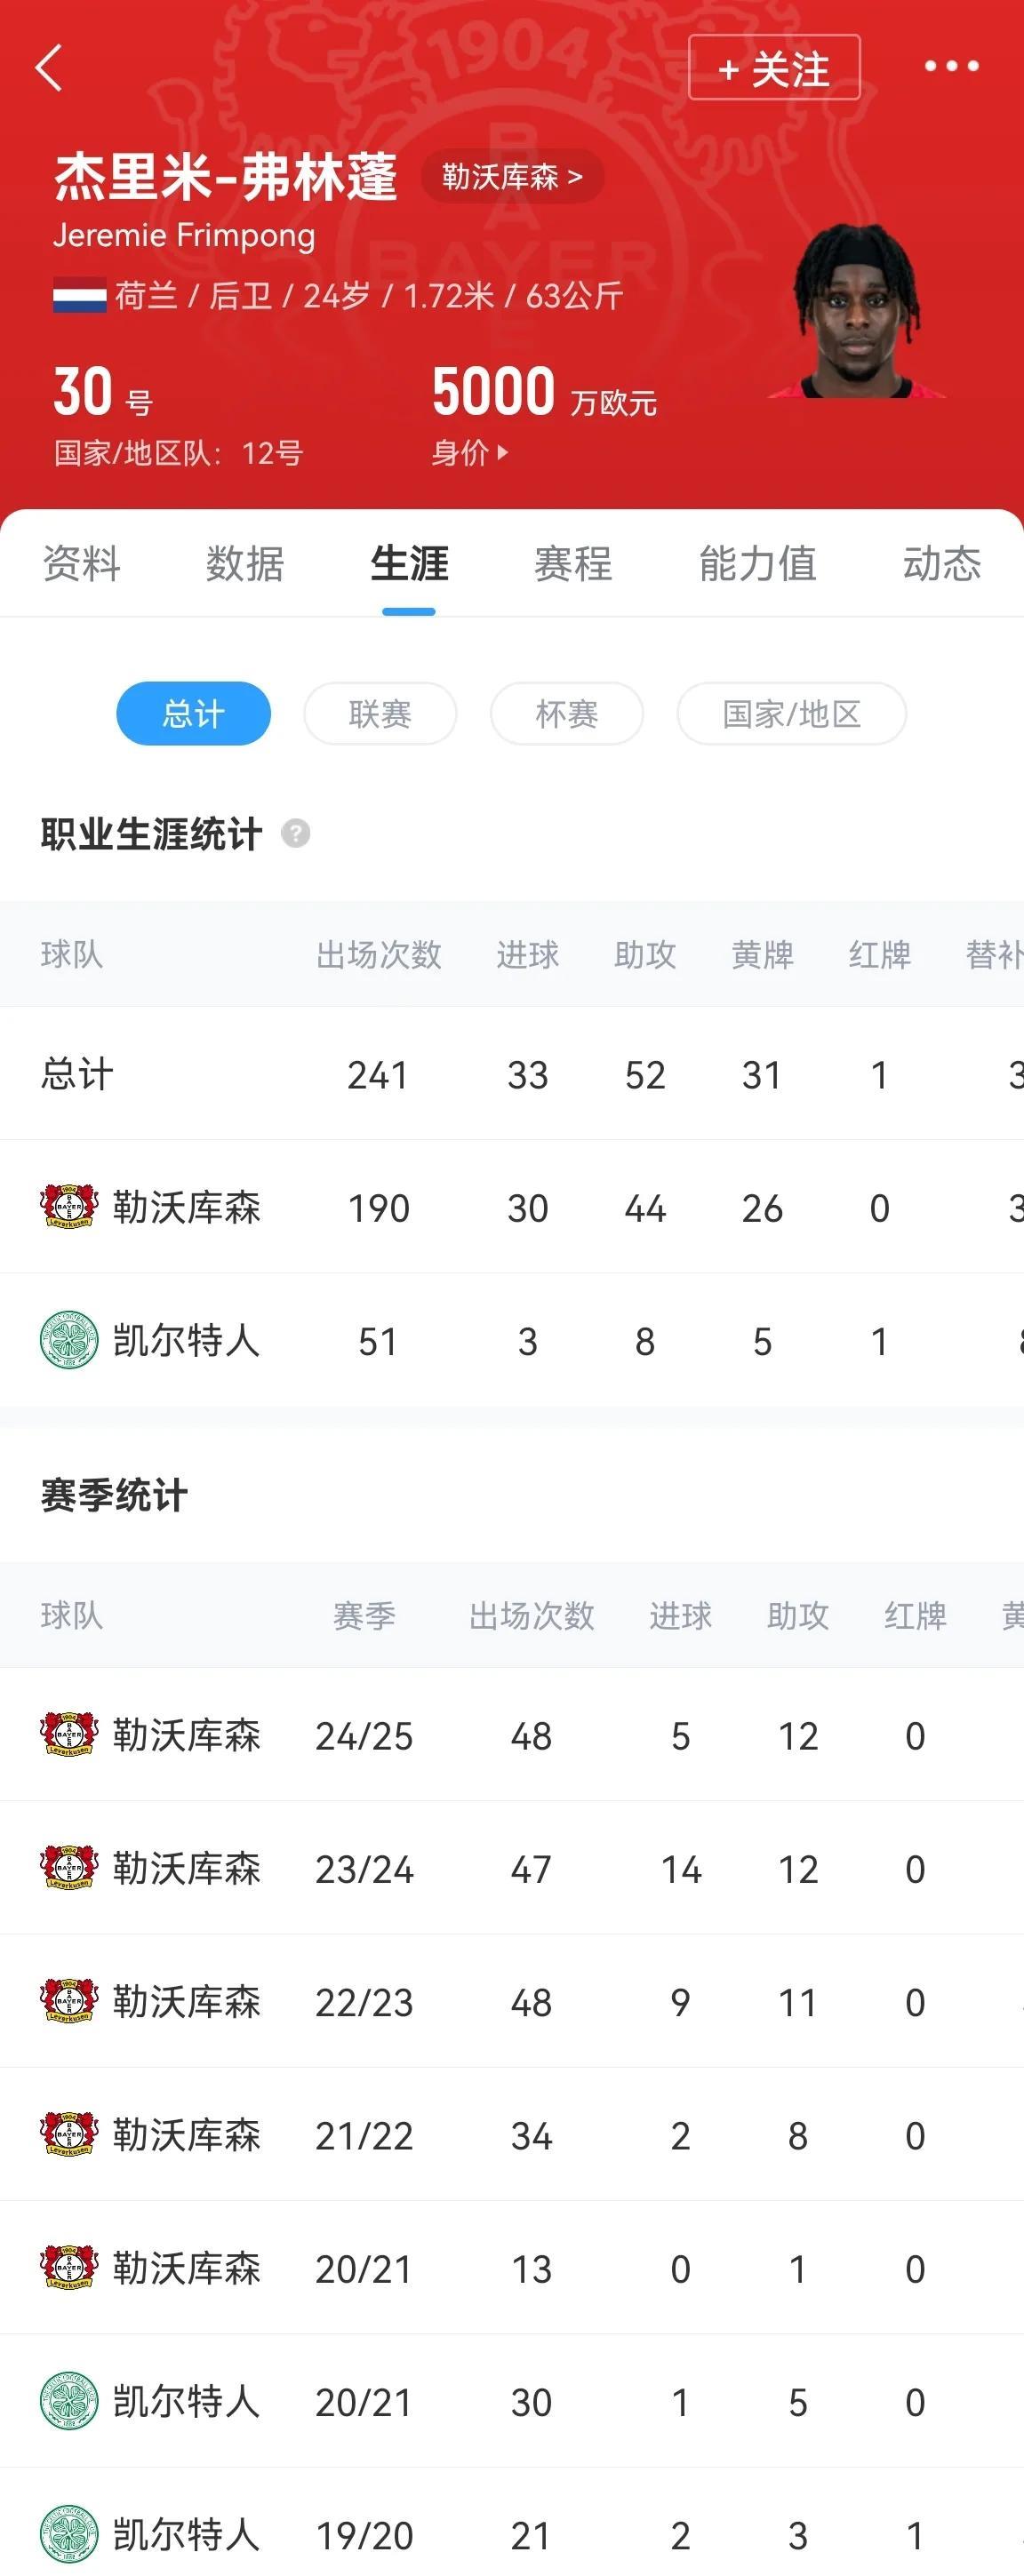Open the 赛程 tab
Viewport: 1024px width, 2576px height.
[x=573, y=564]
